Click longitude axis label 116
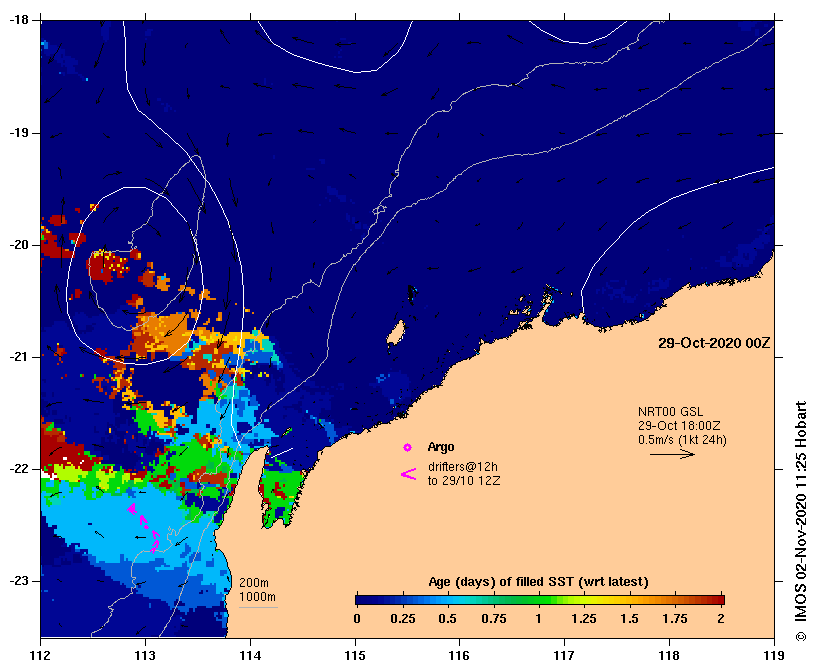818x672 pixels. (x=460, y=655)
